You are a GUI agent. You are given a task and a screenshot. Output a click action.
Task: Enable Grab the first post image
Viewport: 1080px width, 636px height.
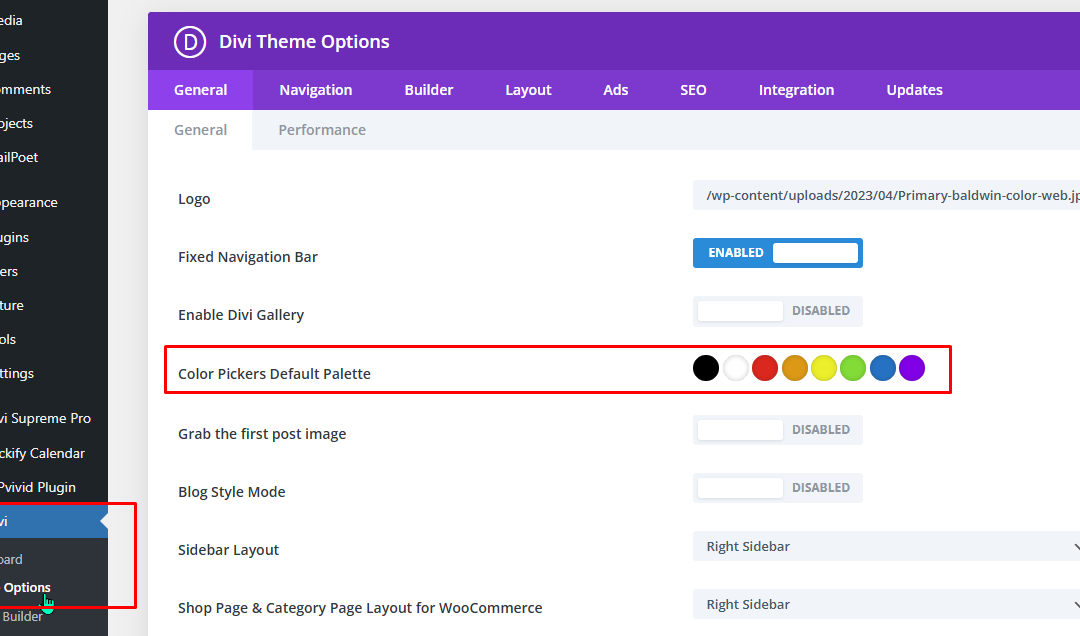click(778, 430)
